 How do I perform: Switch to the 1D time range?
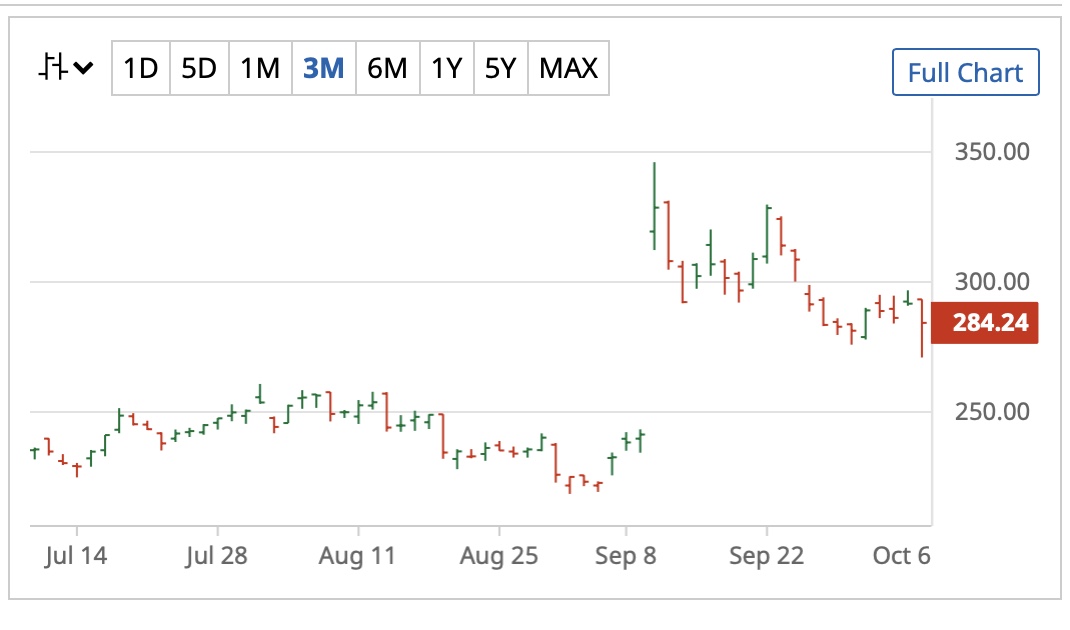(141, 68)
